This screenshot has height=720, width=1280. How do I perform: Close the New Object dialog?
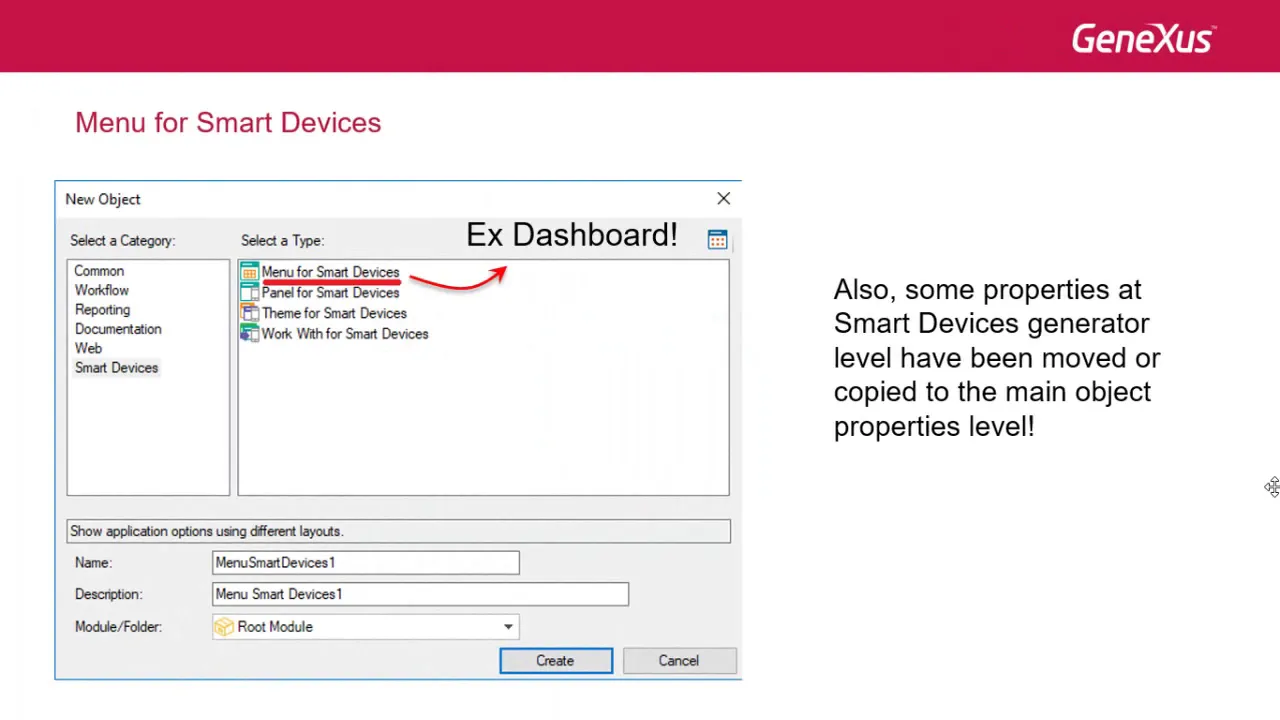[723, 199]
